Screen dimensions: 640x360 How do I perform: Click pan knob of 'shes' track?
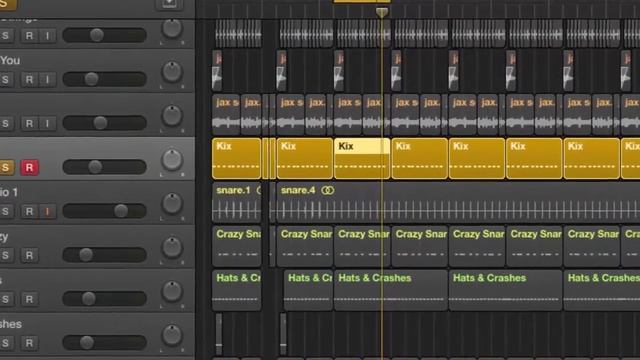172,335
